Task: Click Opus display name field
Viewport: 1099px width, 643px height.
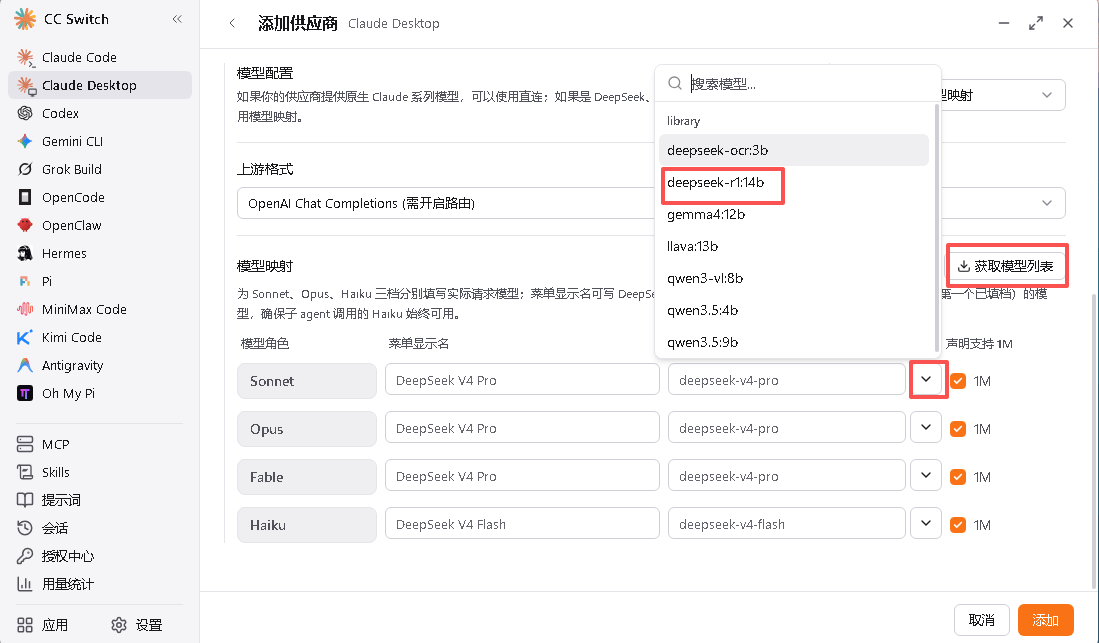Action: point(522,428)
